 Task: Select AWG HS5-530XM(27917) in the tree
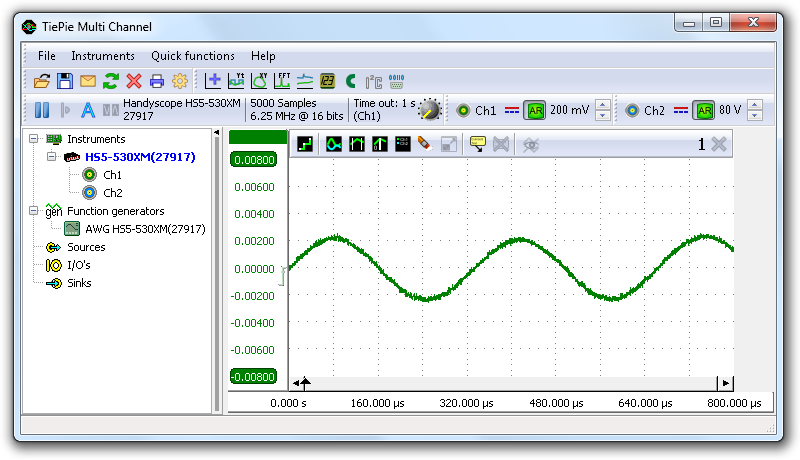coord(145,229)
